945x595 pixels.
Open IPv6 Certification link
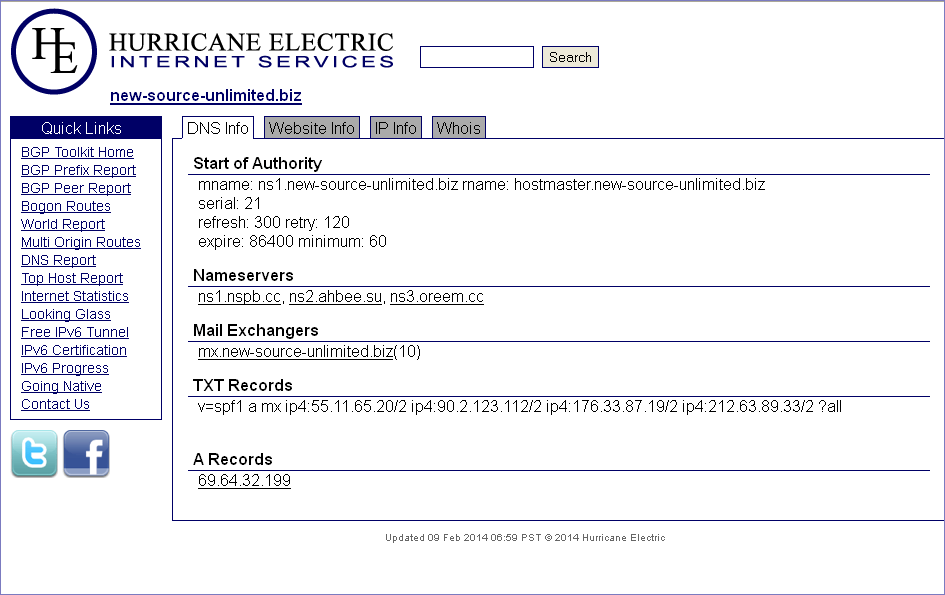point(74,350)
